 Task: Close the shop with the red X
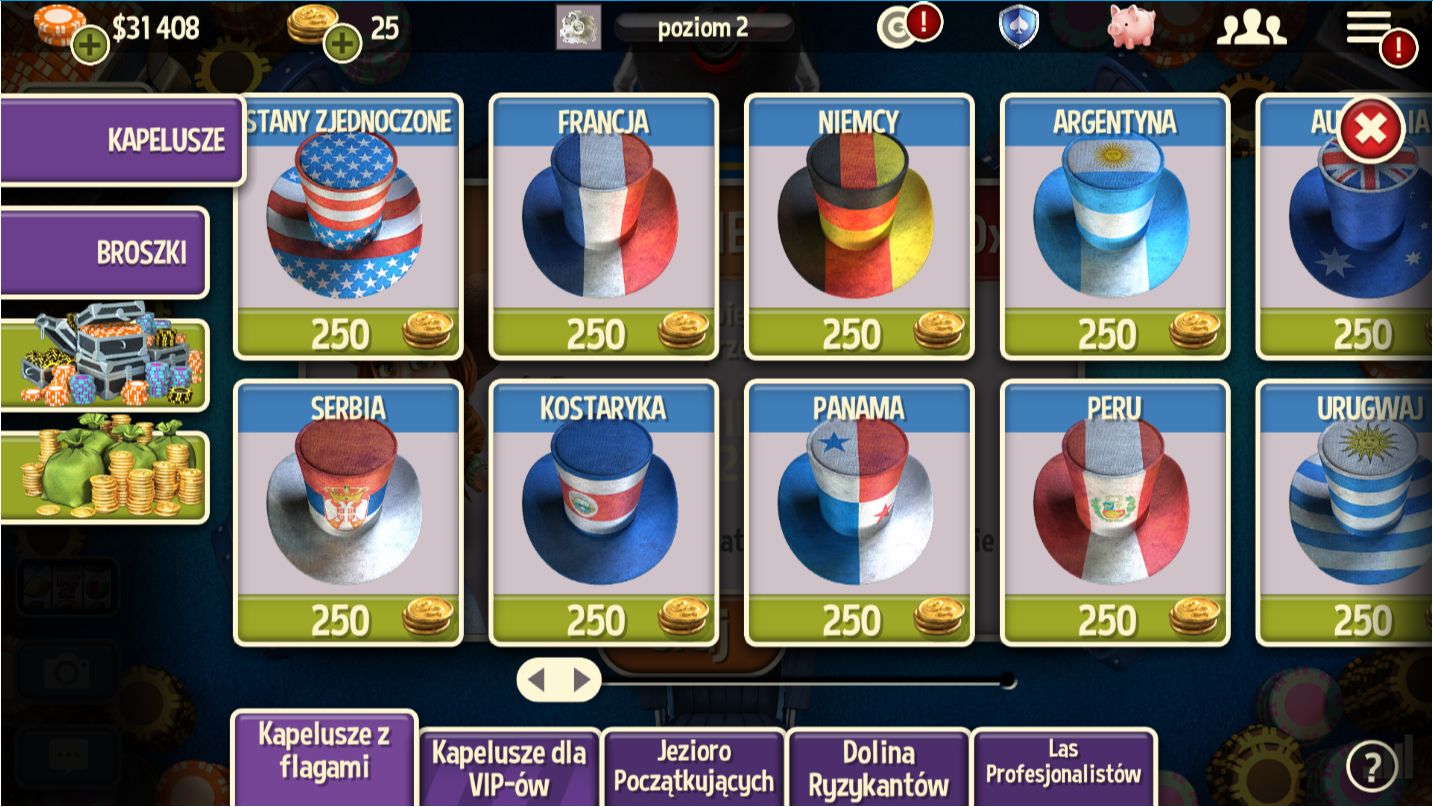[x=1370, y=129]
